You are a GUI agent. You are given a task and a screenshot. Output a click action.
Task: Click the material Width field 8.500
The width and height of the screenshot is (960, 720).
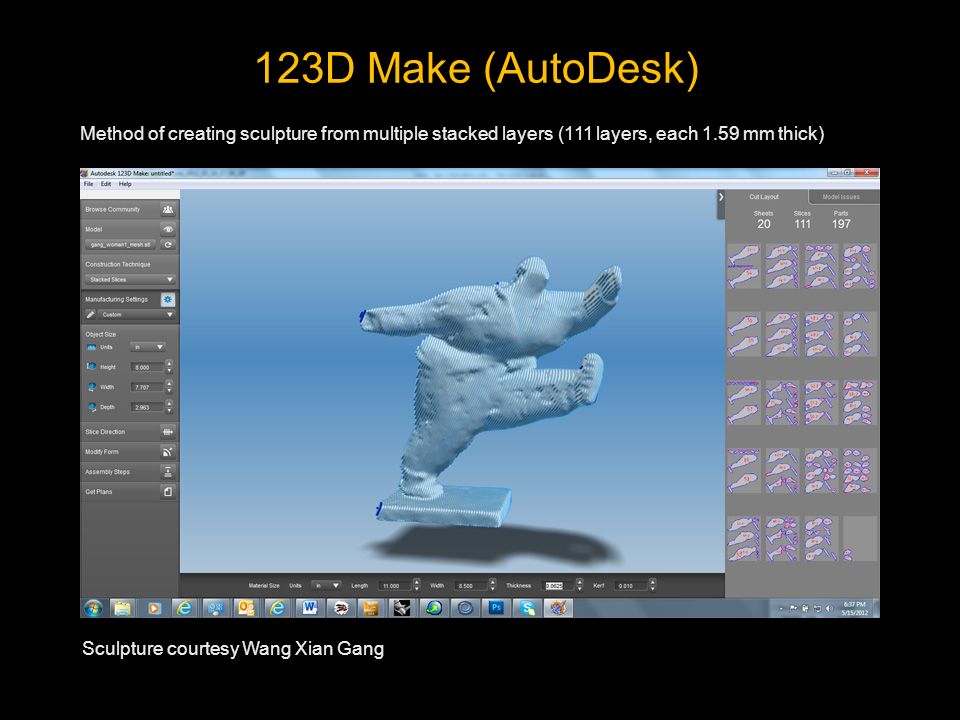[471, 586]
